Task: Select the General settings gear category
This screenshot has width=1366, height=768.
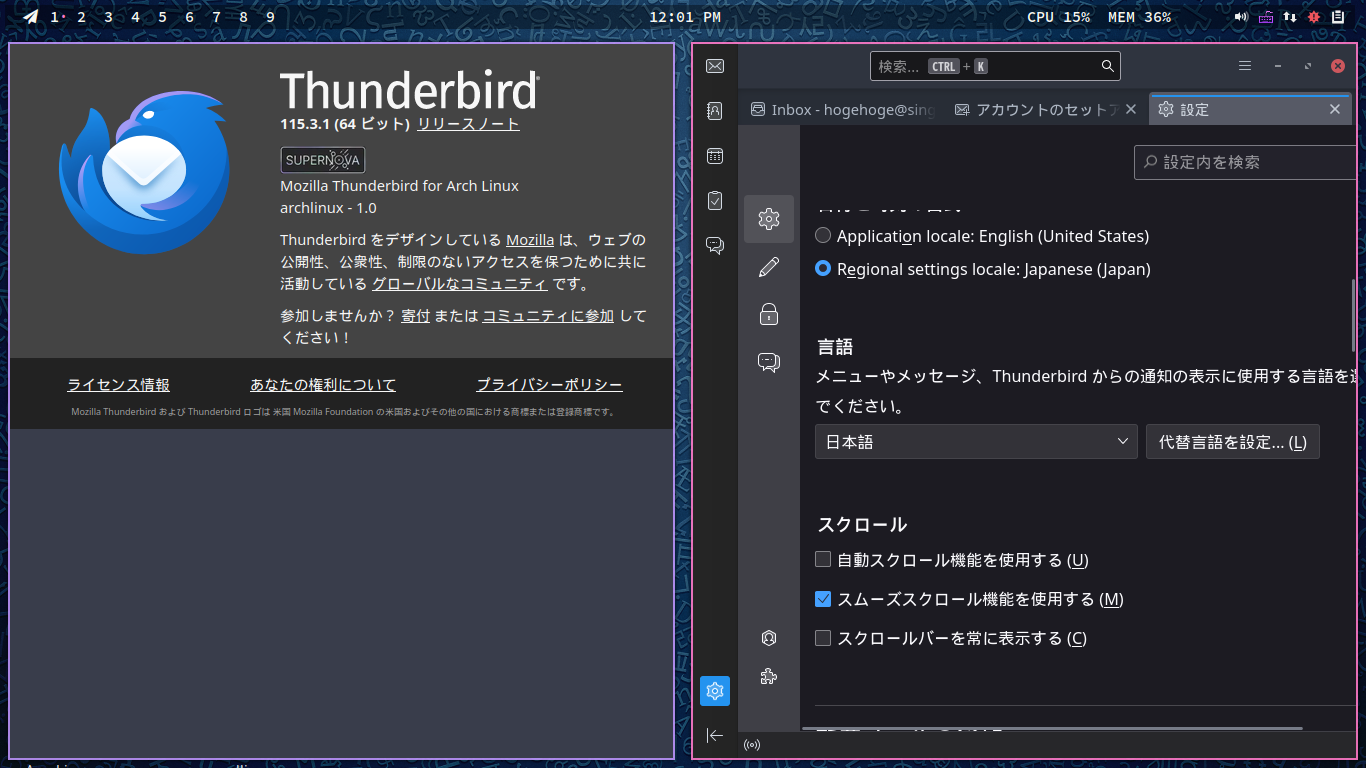Action: (769, 219)
